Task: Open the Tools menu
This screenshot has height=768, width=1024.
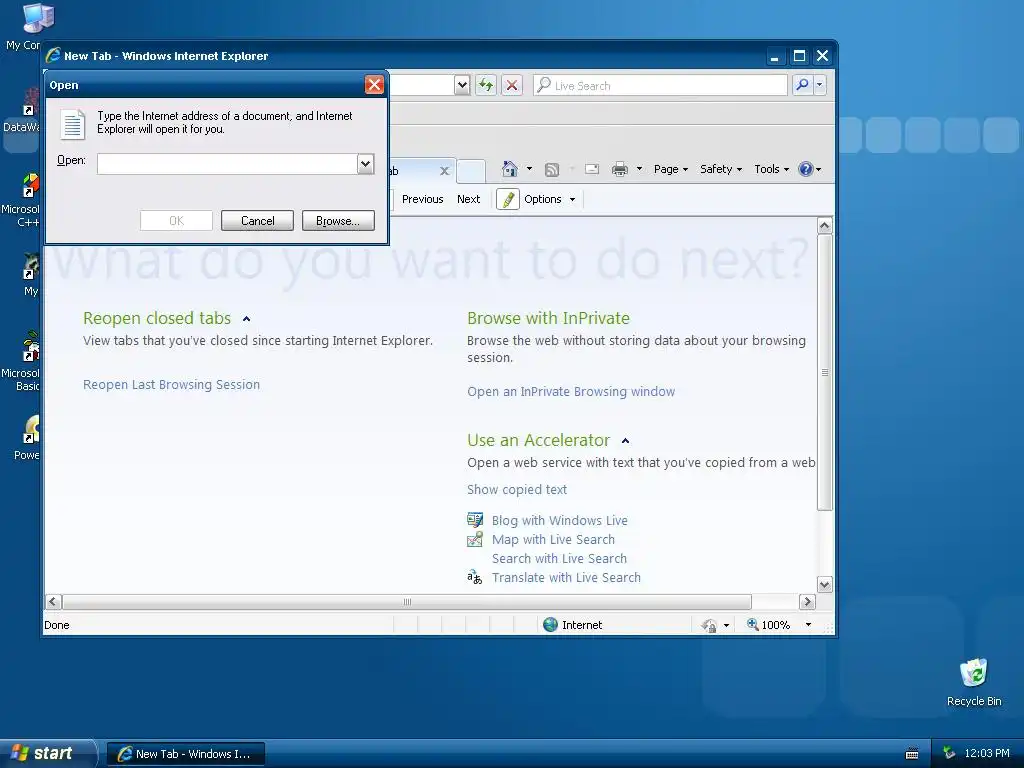Action: [x=771, y=169]
